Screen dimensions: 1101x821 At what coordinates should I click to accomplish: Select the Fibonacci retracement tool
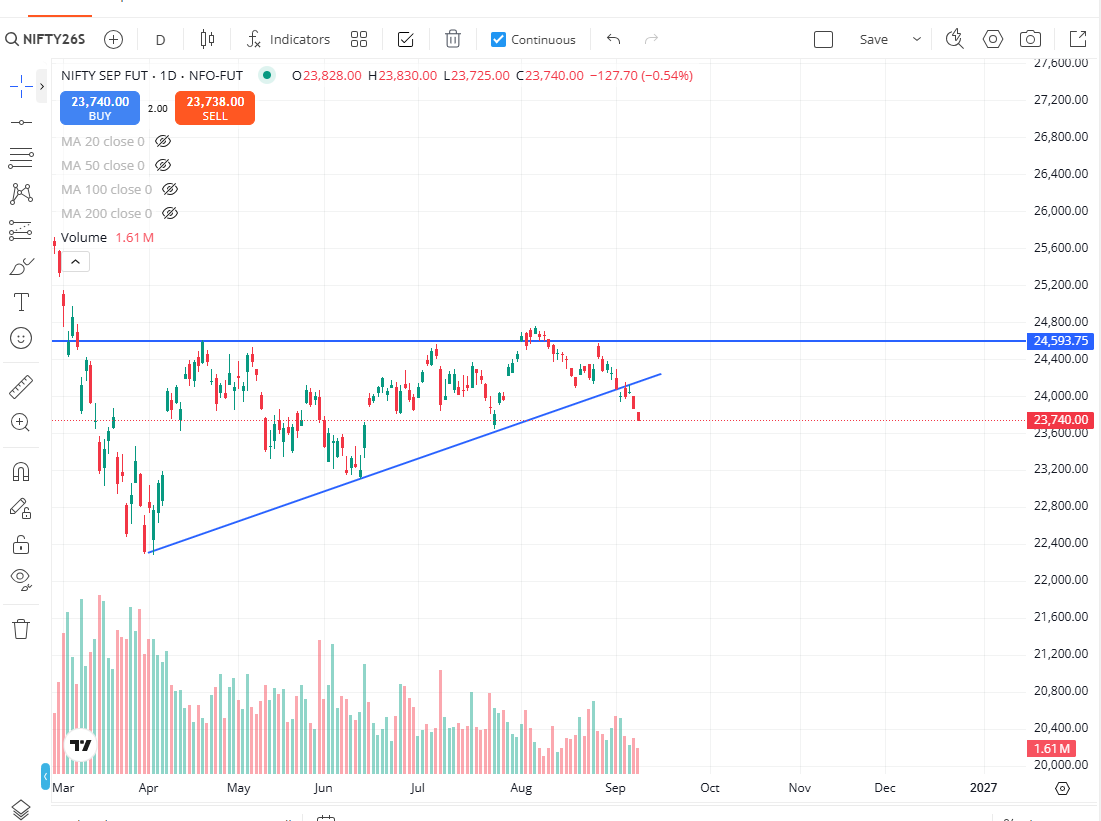[x=21, y=158]
